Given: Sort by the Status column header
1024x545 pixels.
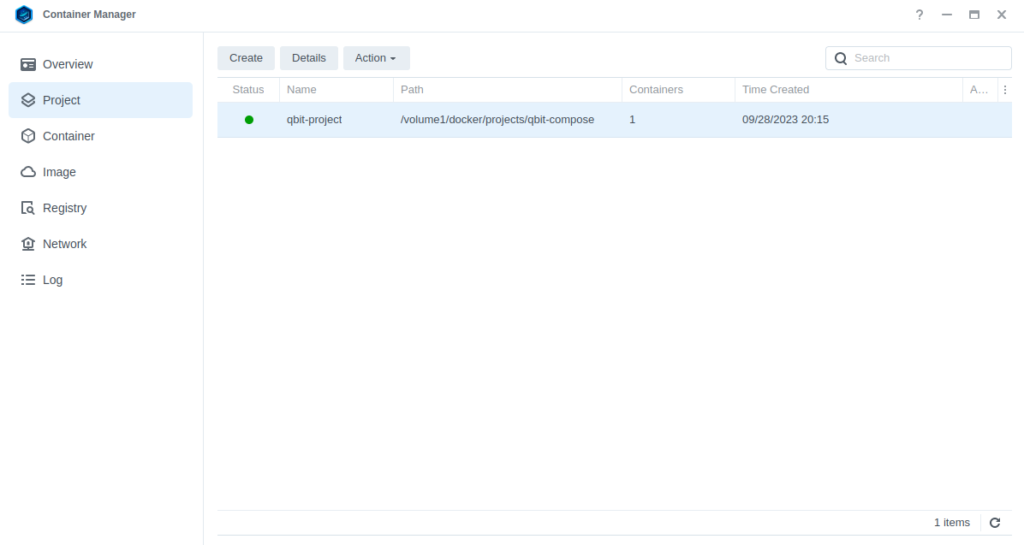Looking at the screenshot, I should (248, 89).
